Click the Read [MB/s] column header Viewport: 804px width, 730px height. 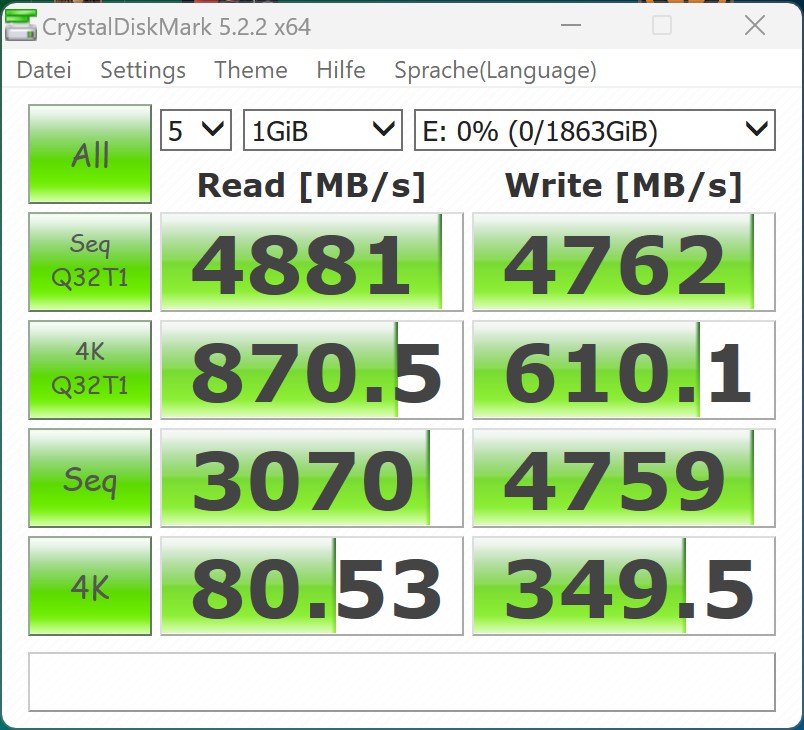pos(311,186)
